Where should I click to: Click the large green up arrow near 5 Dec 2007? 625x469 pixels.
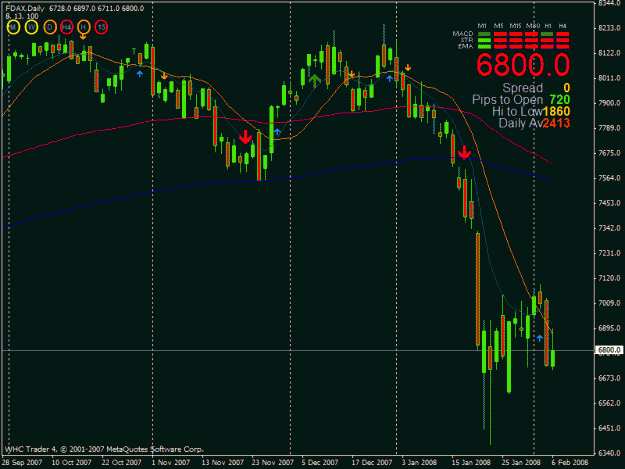tap(314, 80)
